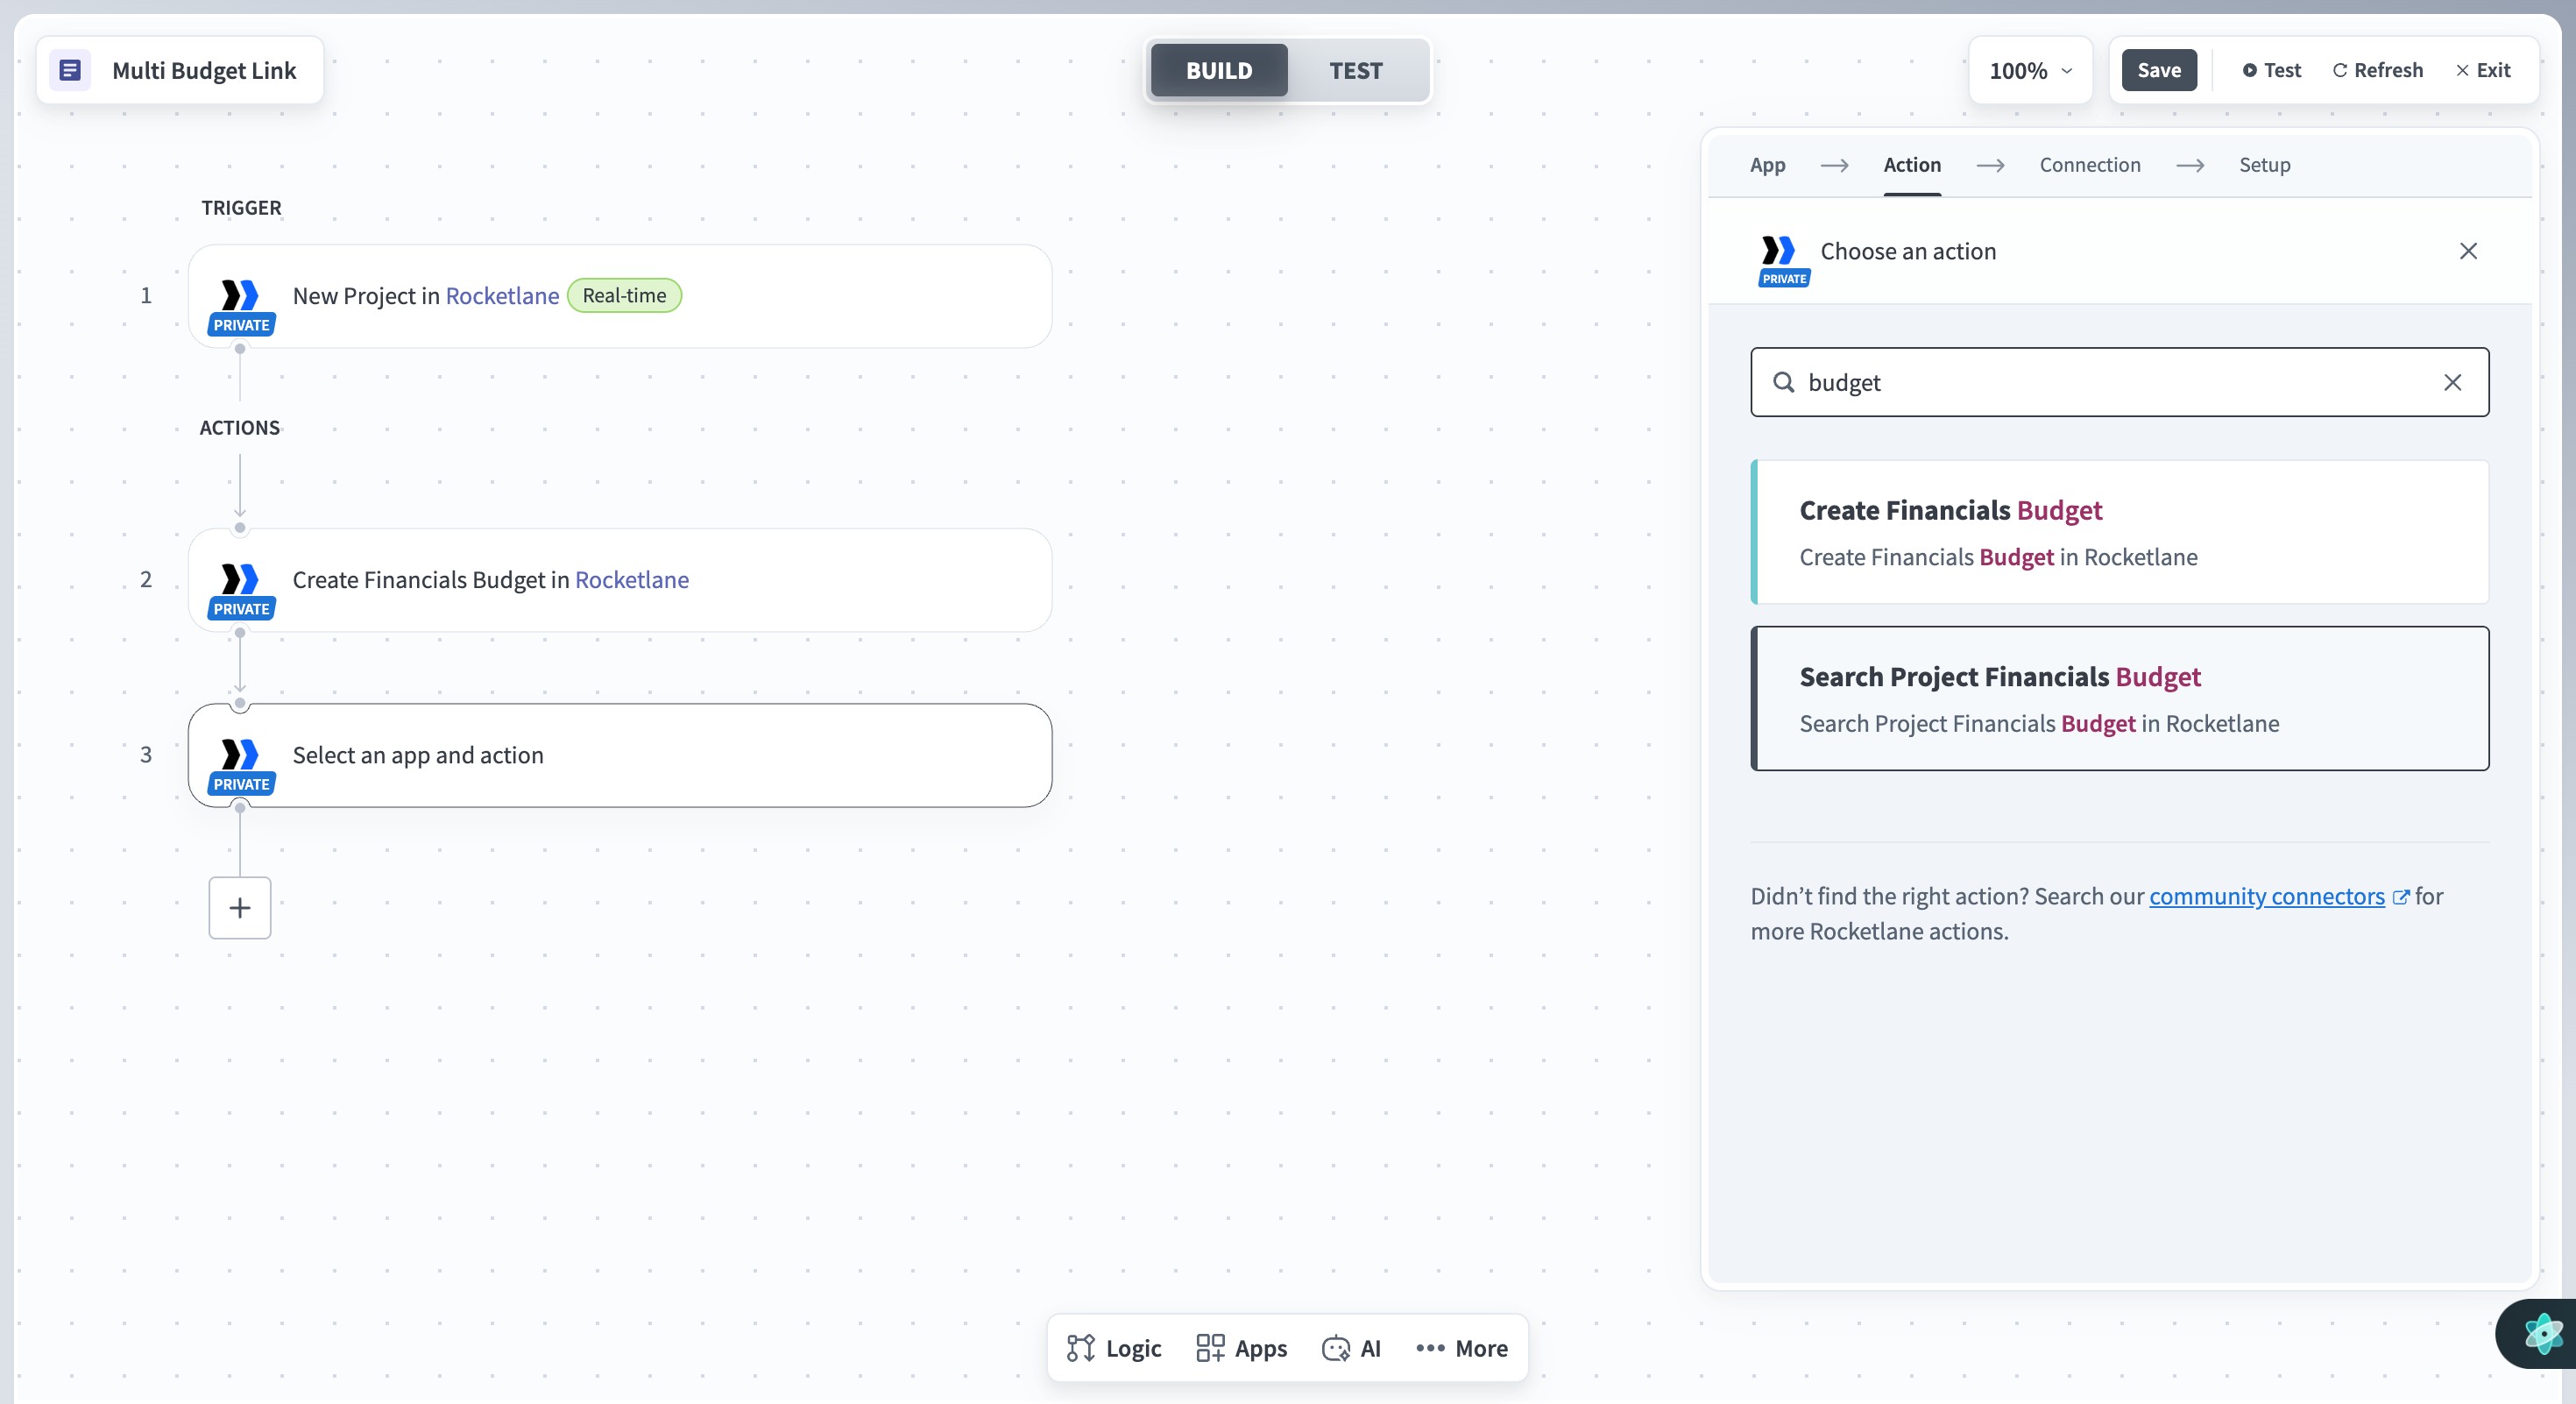Select step 3 Select an app and action
Viewport: 2576px width, 1404px height.
click(619, 755)
